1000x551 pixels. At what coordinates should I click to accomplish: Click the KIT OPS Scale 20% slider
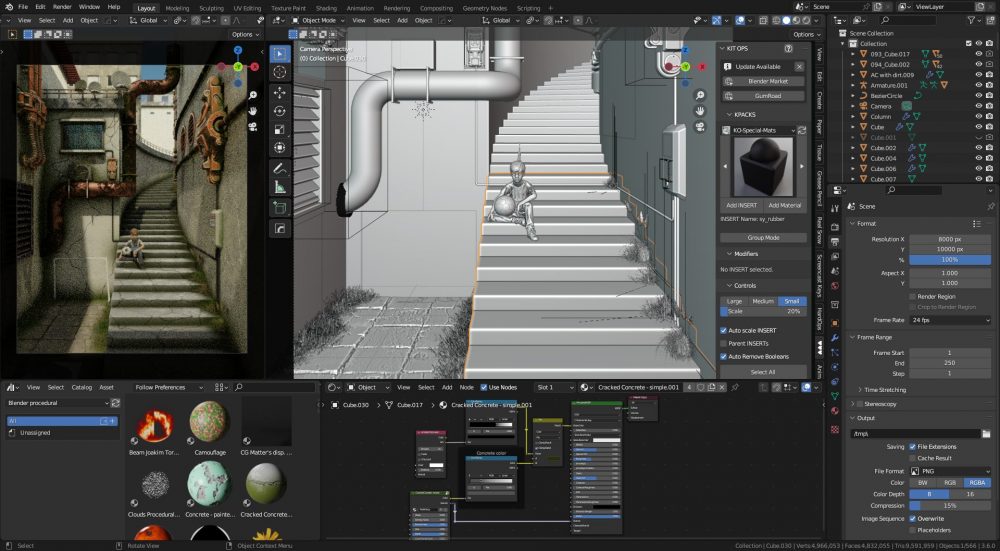(764, 312)
